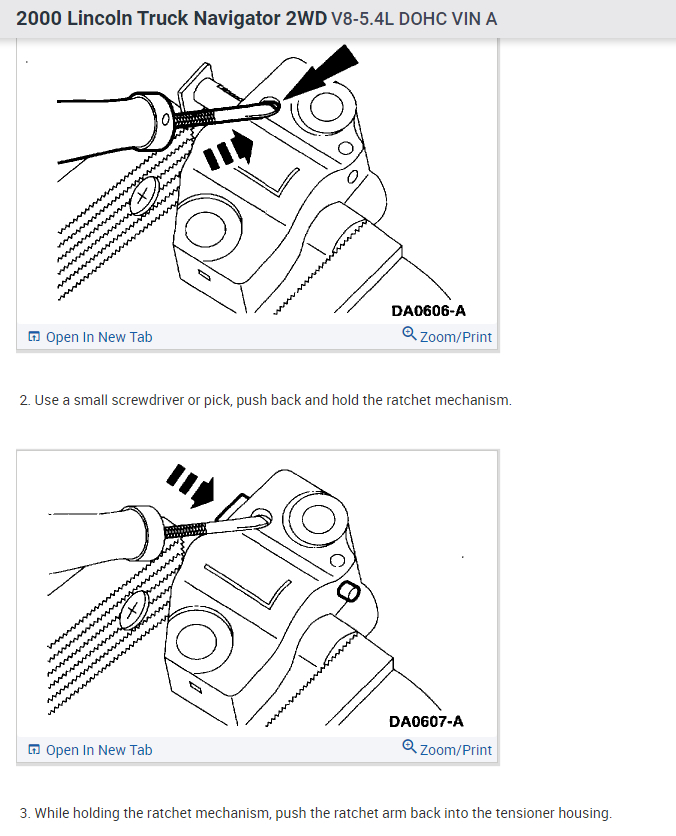Click the V8-5.4L DOHC VIN A engine text
Viewport: 676px width, 836px height.
(x=414, y=19)
